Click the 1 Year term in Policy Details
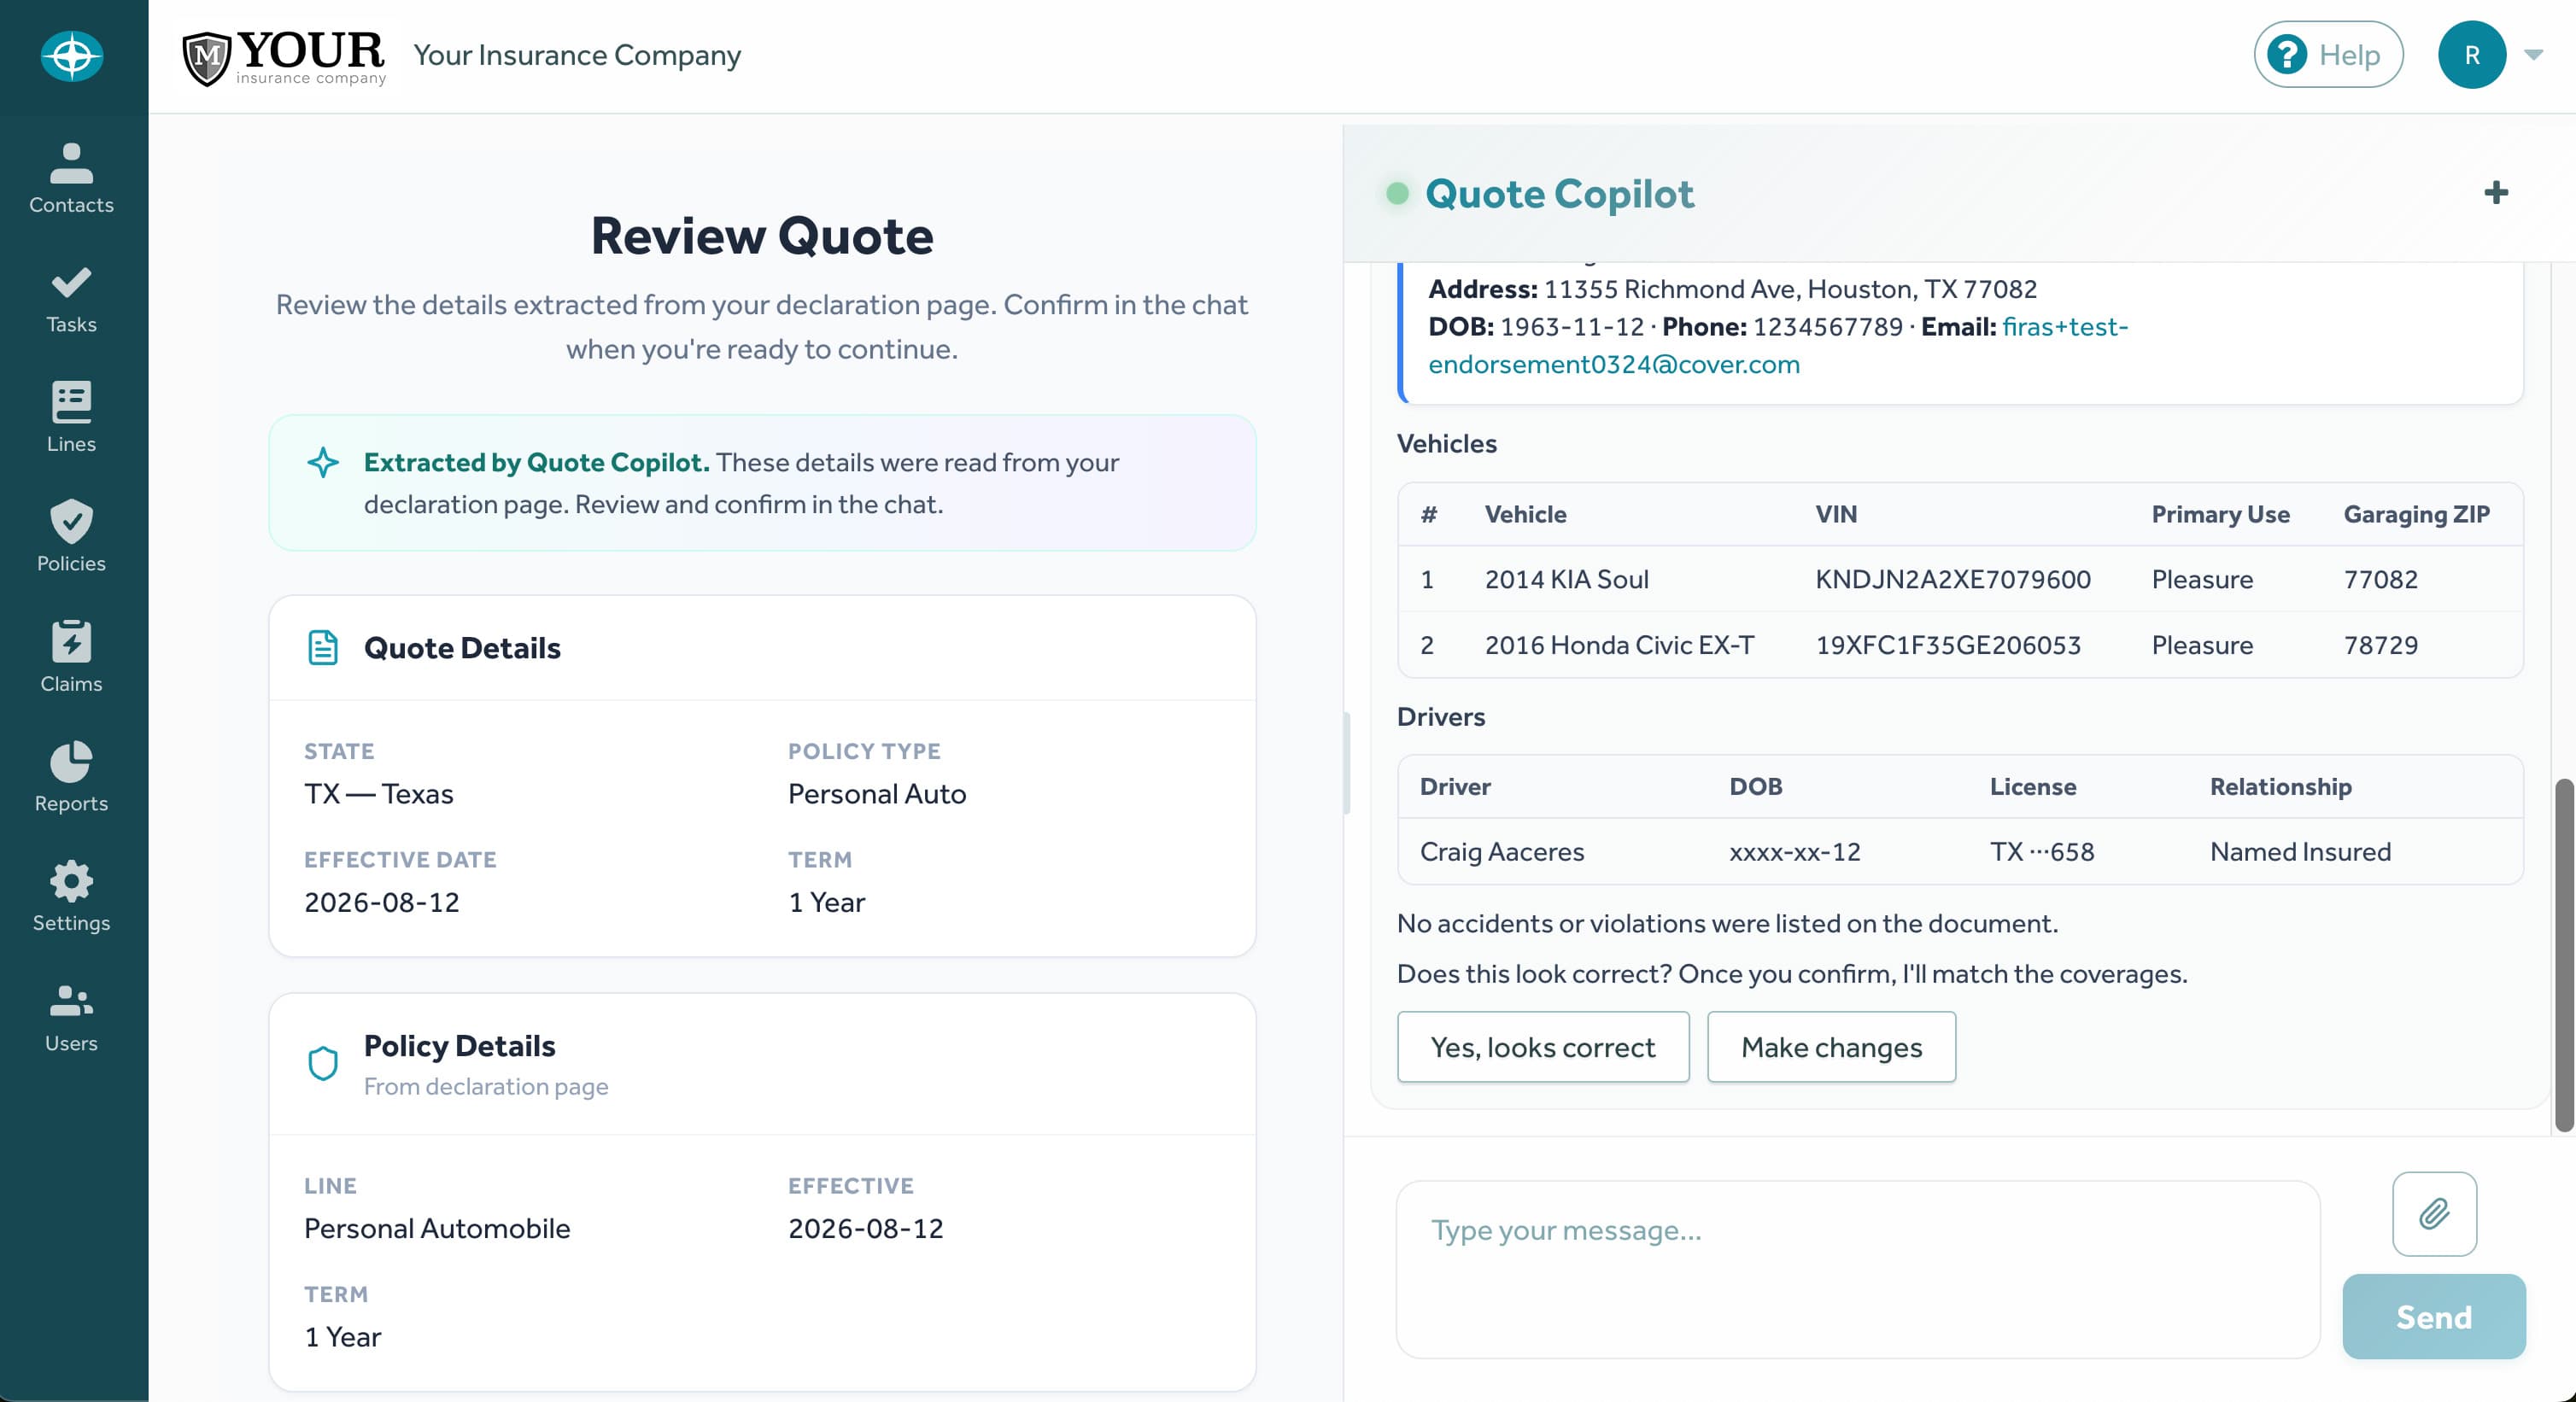Viewport: 2576px width, 1402px height. 342,1337
